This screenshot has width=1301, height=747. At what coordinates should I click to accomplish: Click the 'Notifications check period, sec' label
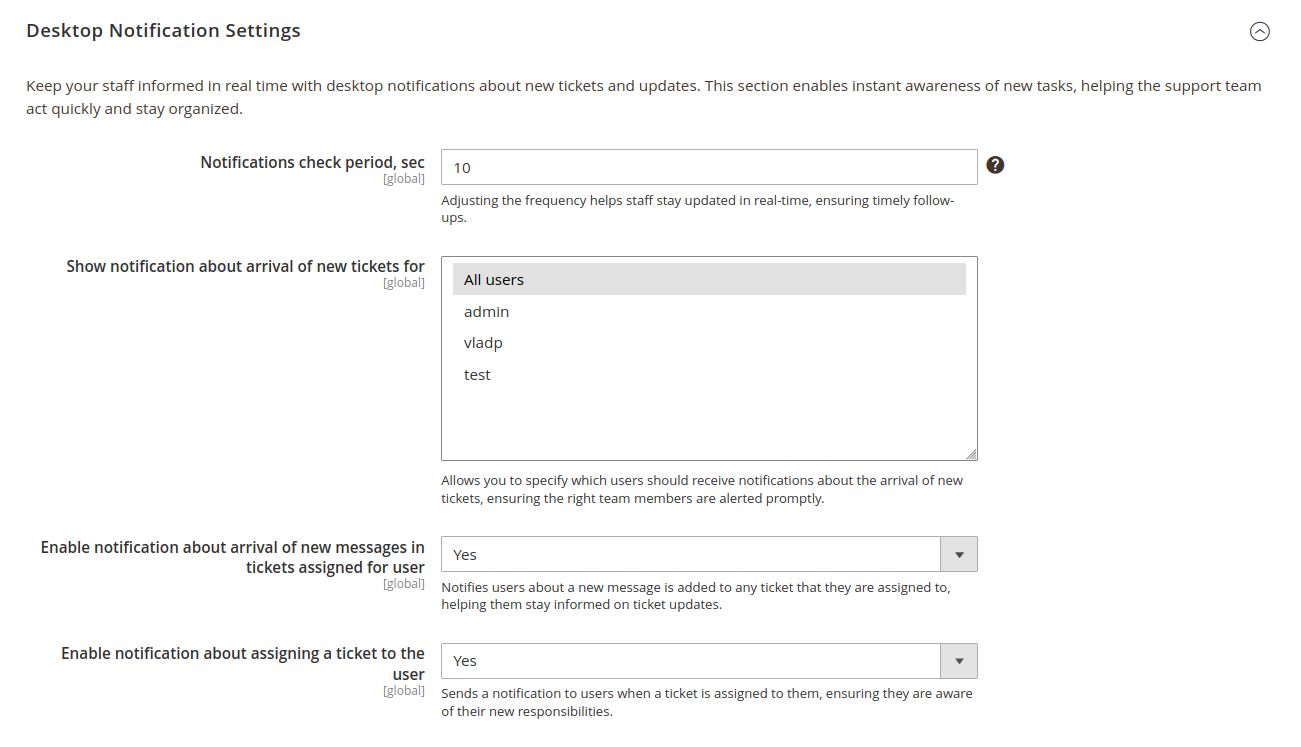[311, 161]
